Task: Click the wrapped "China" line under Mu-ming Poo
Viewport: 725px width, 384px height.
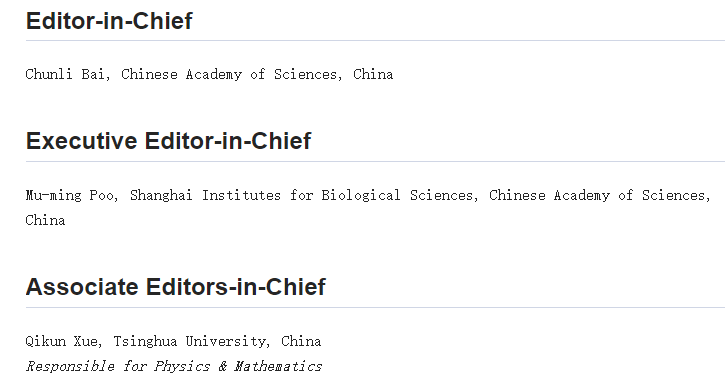Action: click(x=45, y=220)
